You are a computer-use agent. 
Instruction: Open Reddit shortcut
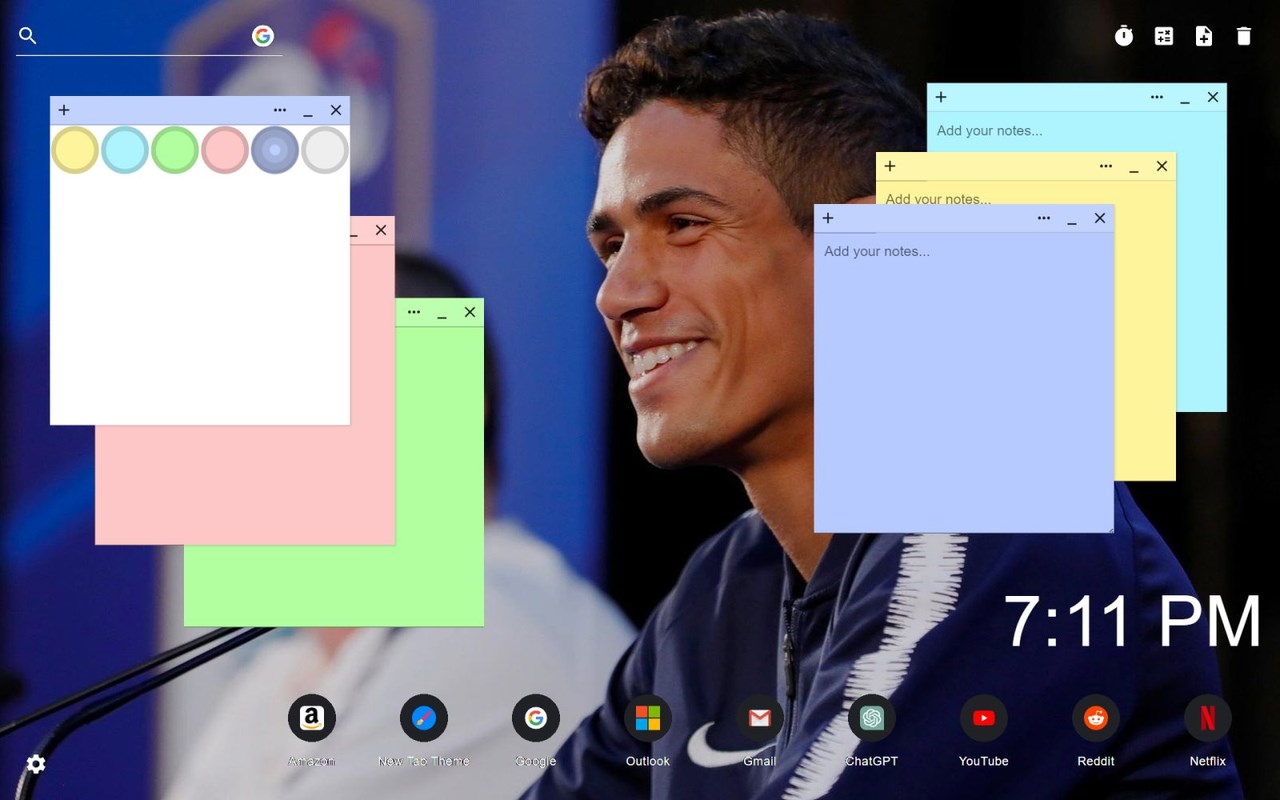coord(1096,718)
